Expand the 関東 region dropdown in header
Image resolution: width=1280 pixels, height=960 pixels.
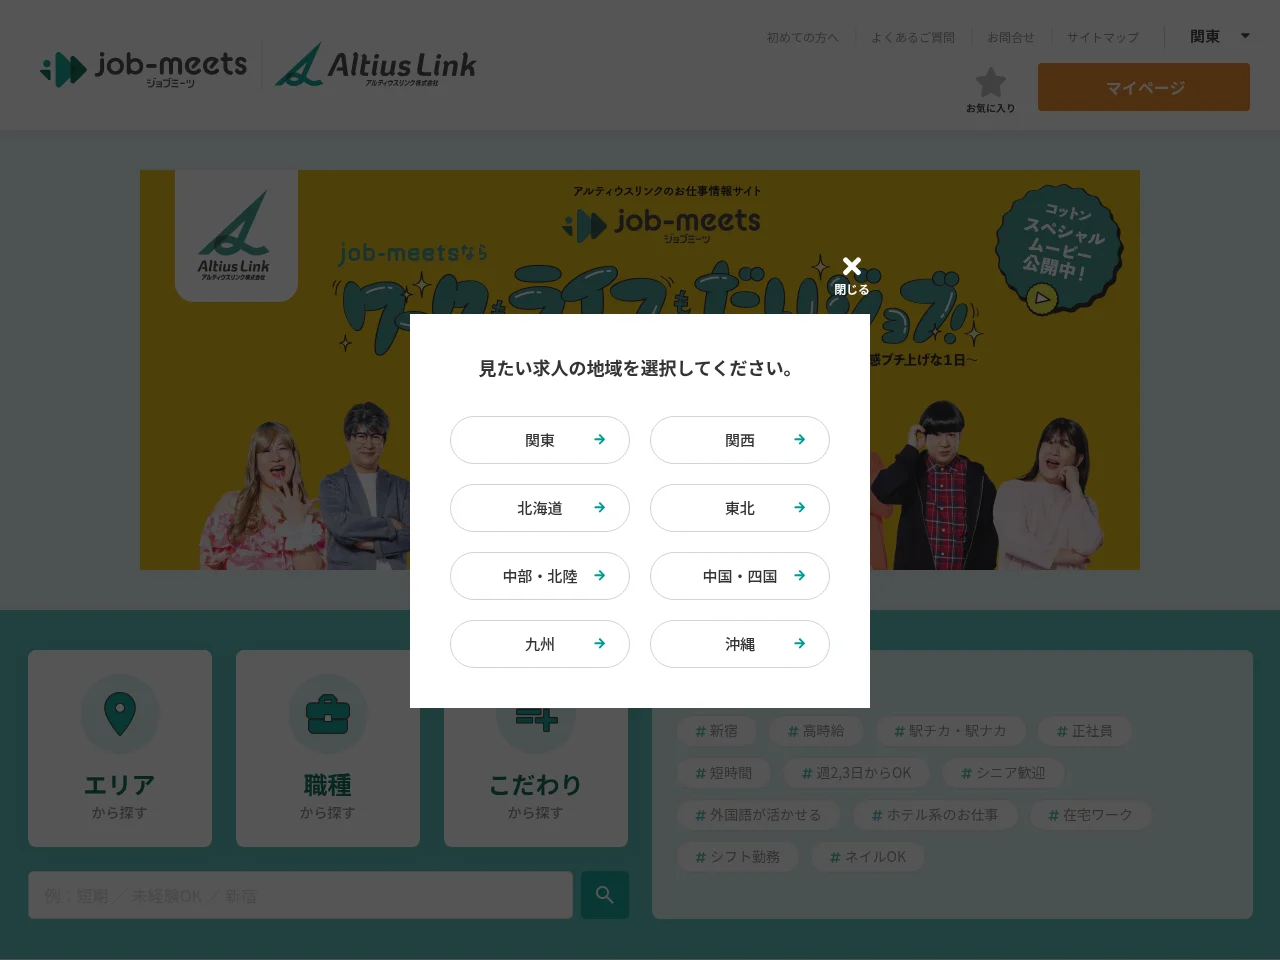pyautogui.click(x=1219, y=36)
